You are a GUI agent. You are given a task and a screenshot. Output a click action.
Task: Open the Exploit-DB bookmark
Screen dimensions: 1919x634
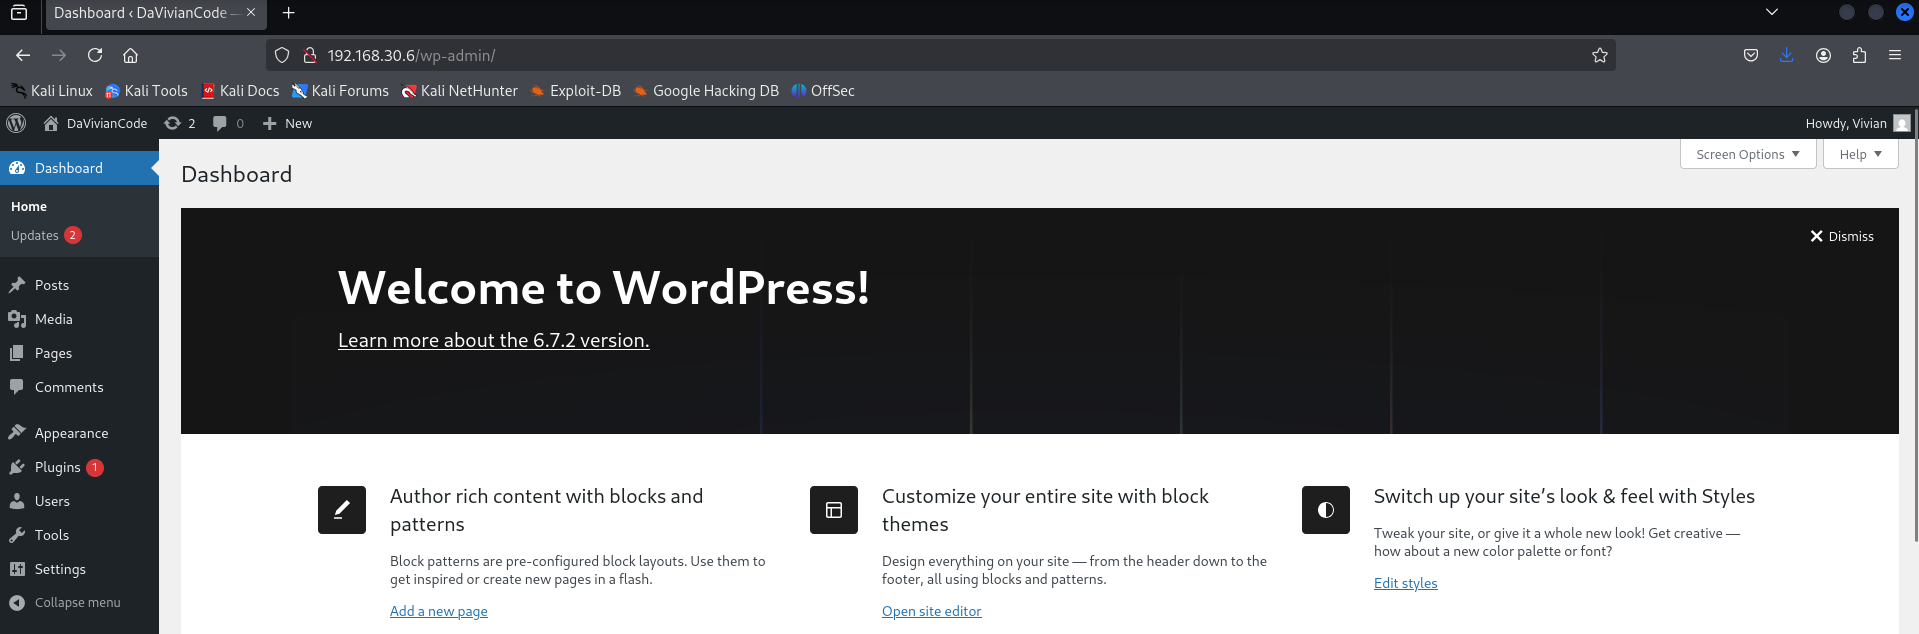[x=575, y=90]
